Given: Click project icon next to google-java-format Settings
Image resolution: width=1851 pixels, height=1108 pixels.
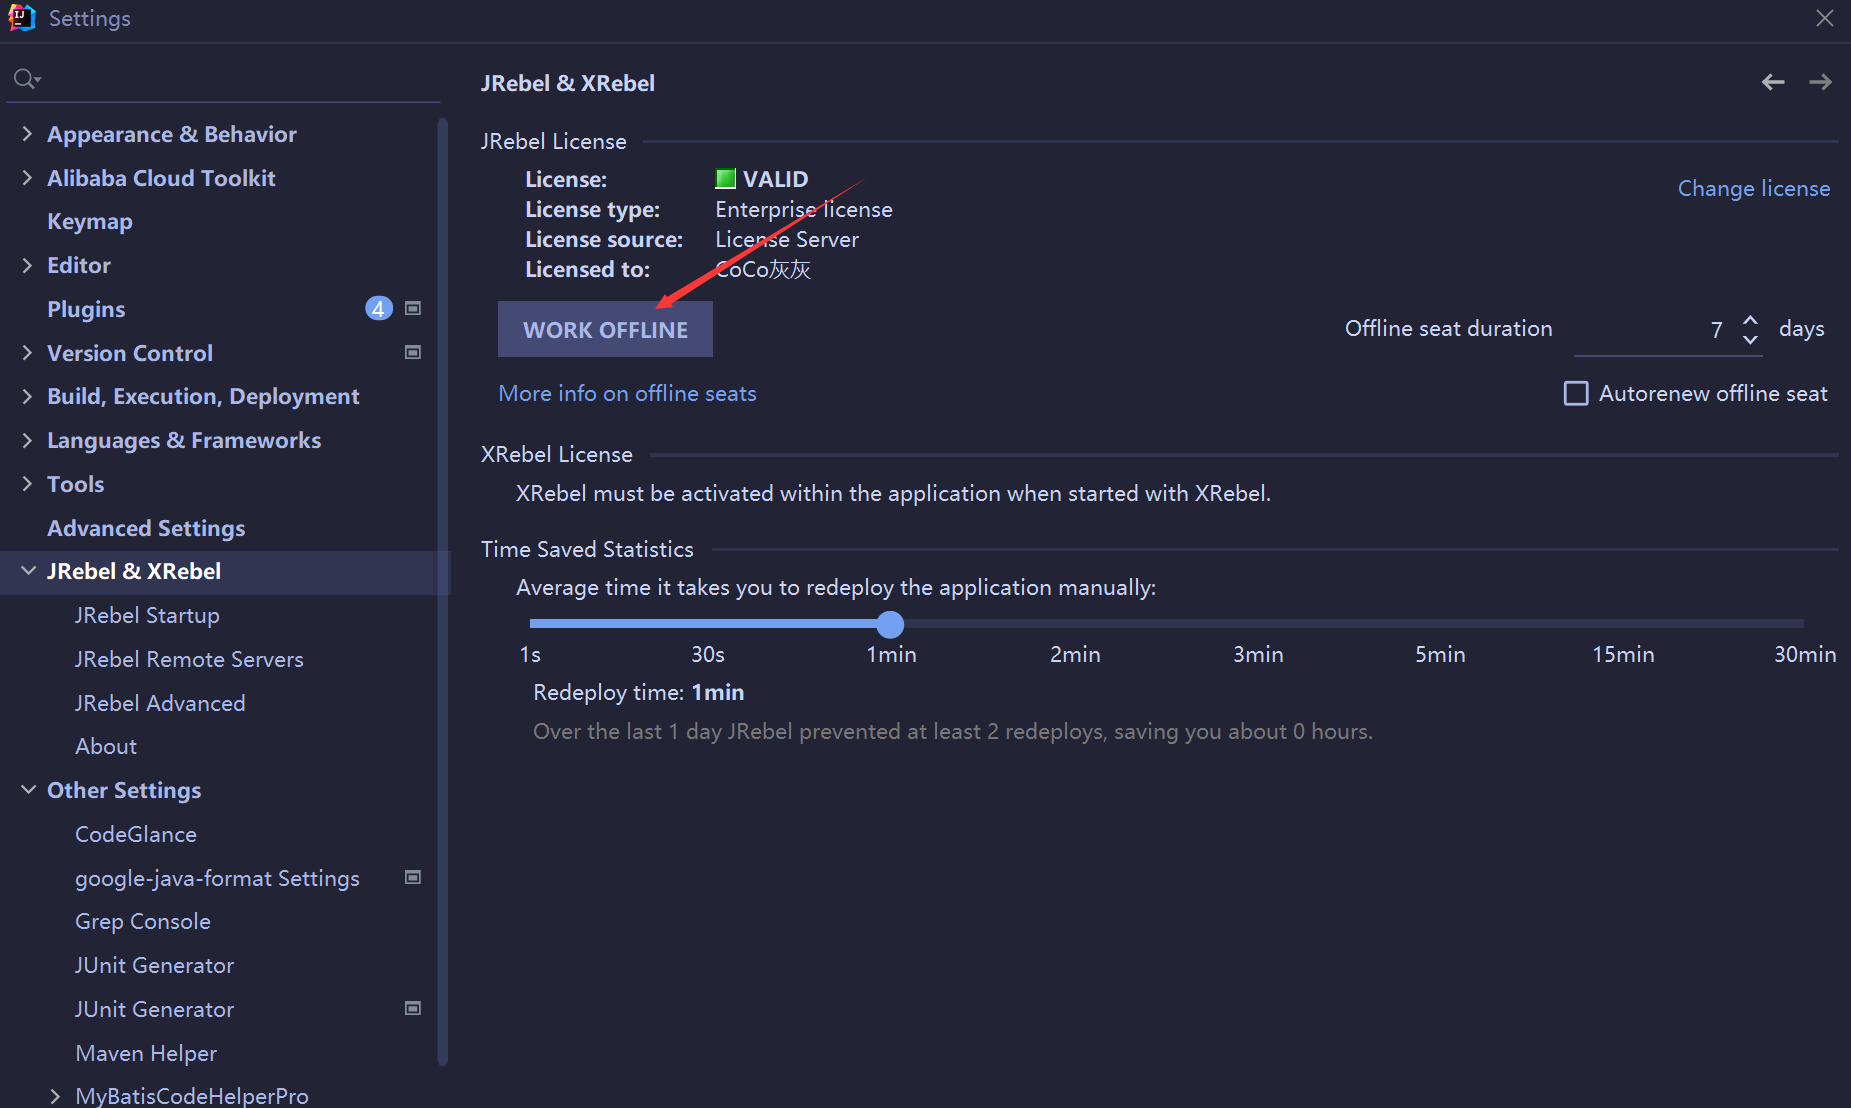Looking at the screenshot, I should click(x=413, y=877).
